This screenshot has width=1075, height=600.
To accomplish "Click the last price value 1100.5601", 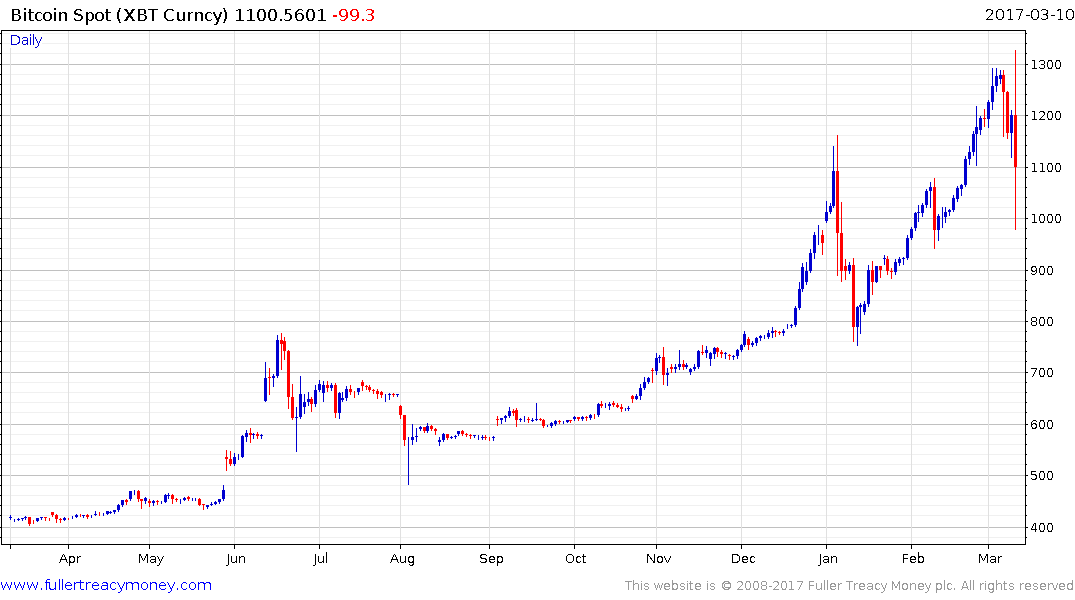I will [x=280, y=15].
